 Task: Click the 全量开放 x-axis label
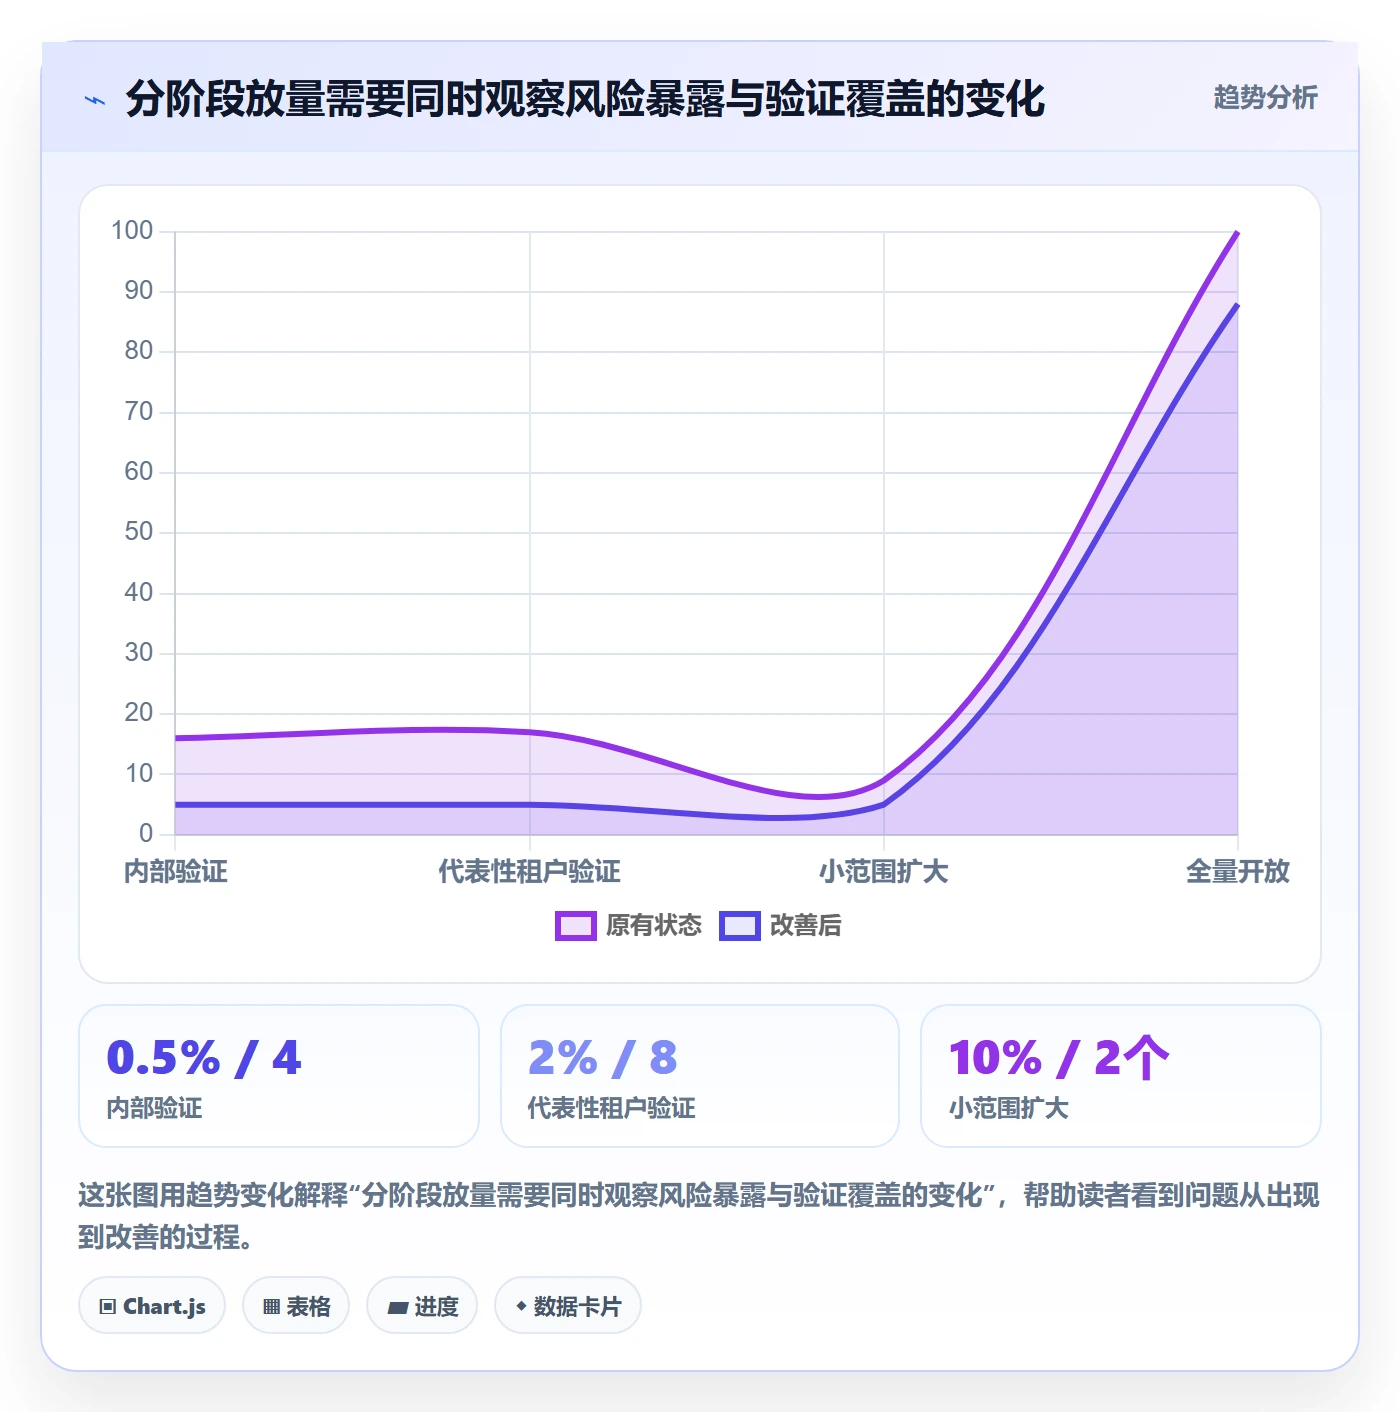point(1238,872)
